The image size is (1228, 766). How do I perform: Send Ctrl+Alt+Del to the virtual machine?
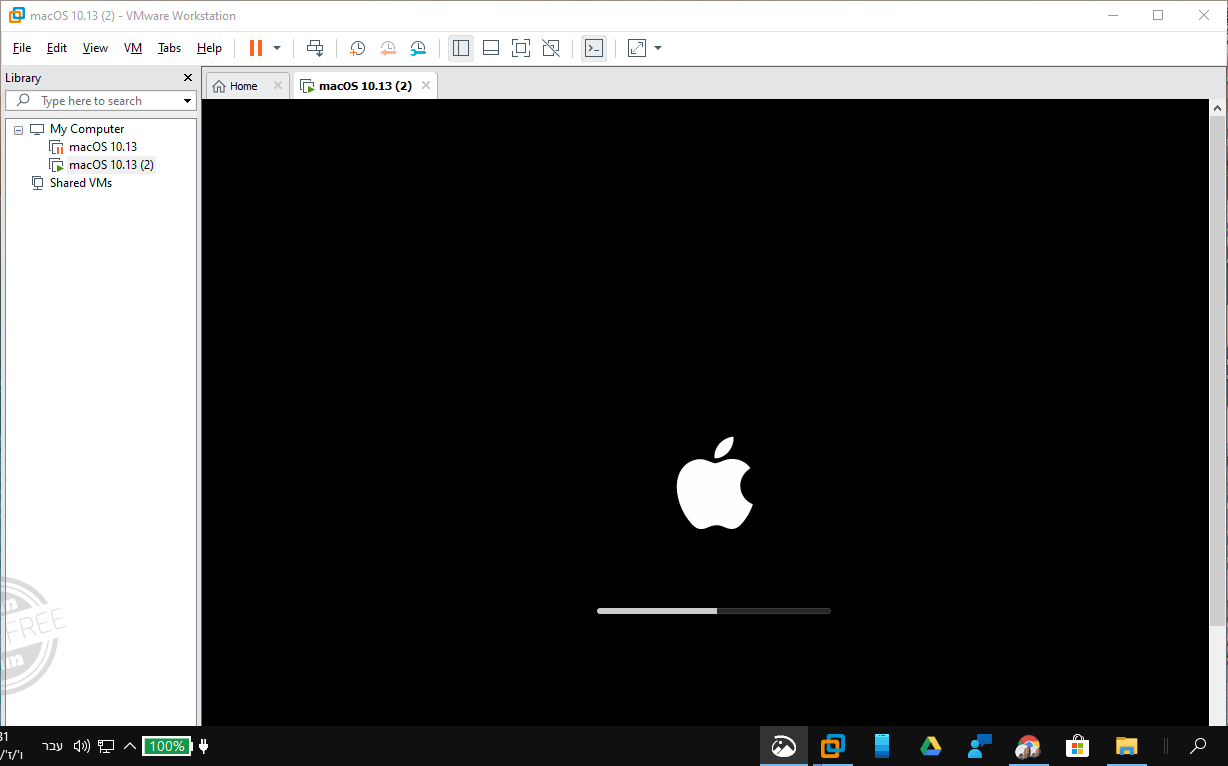(315, 48)
